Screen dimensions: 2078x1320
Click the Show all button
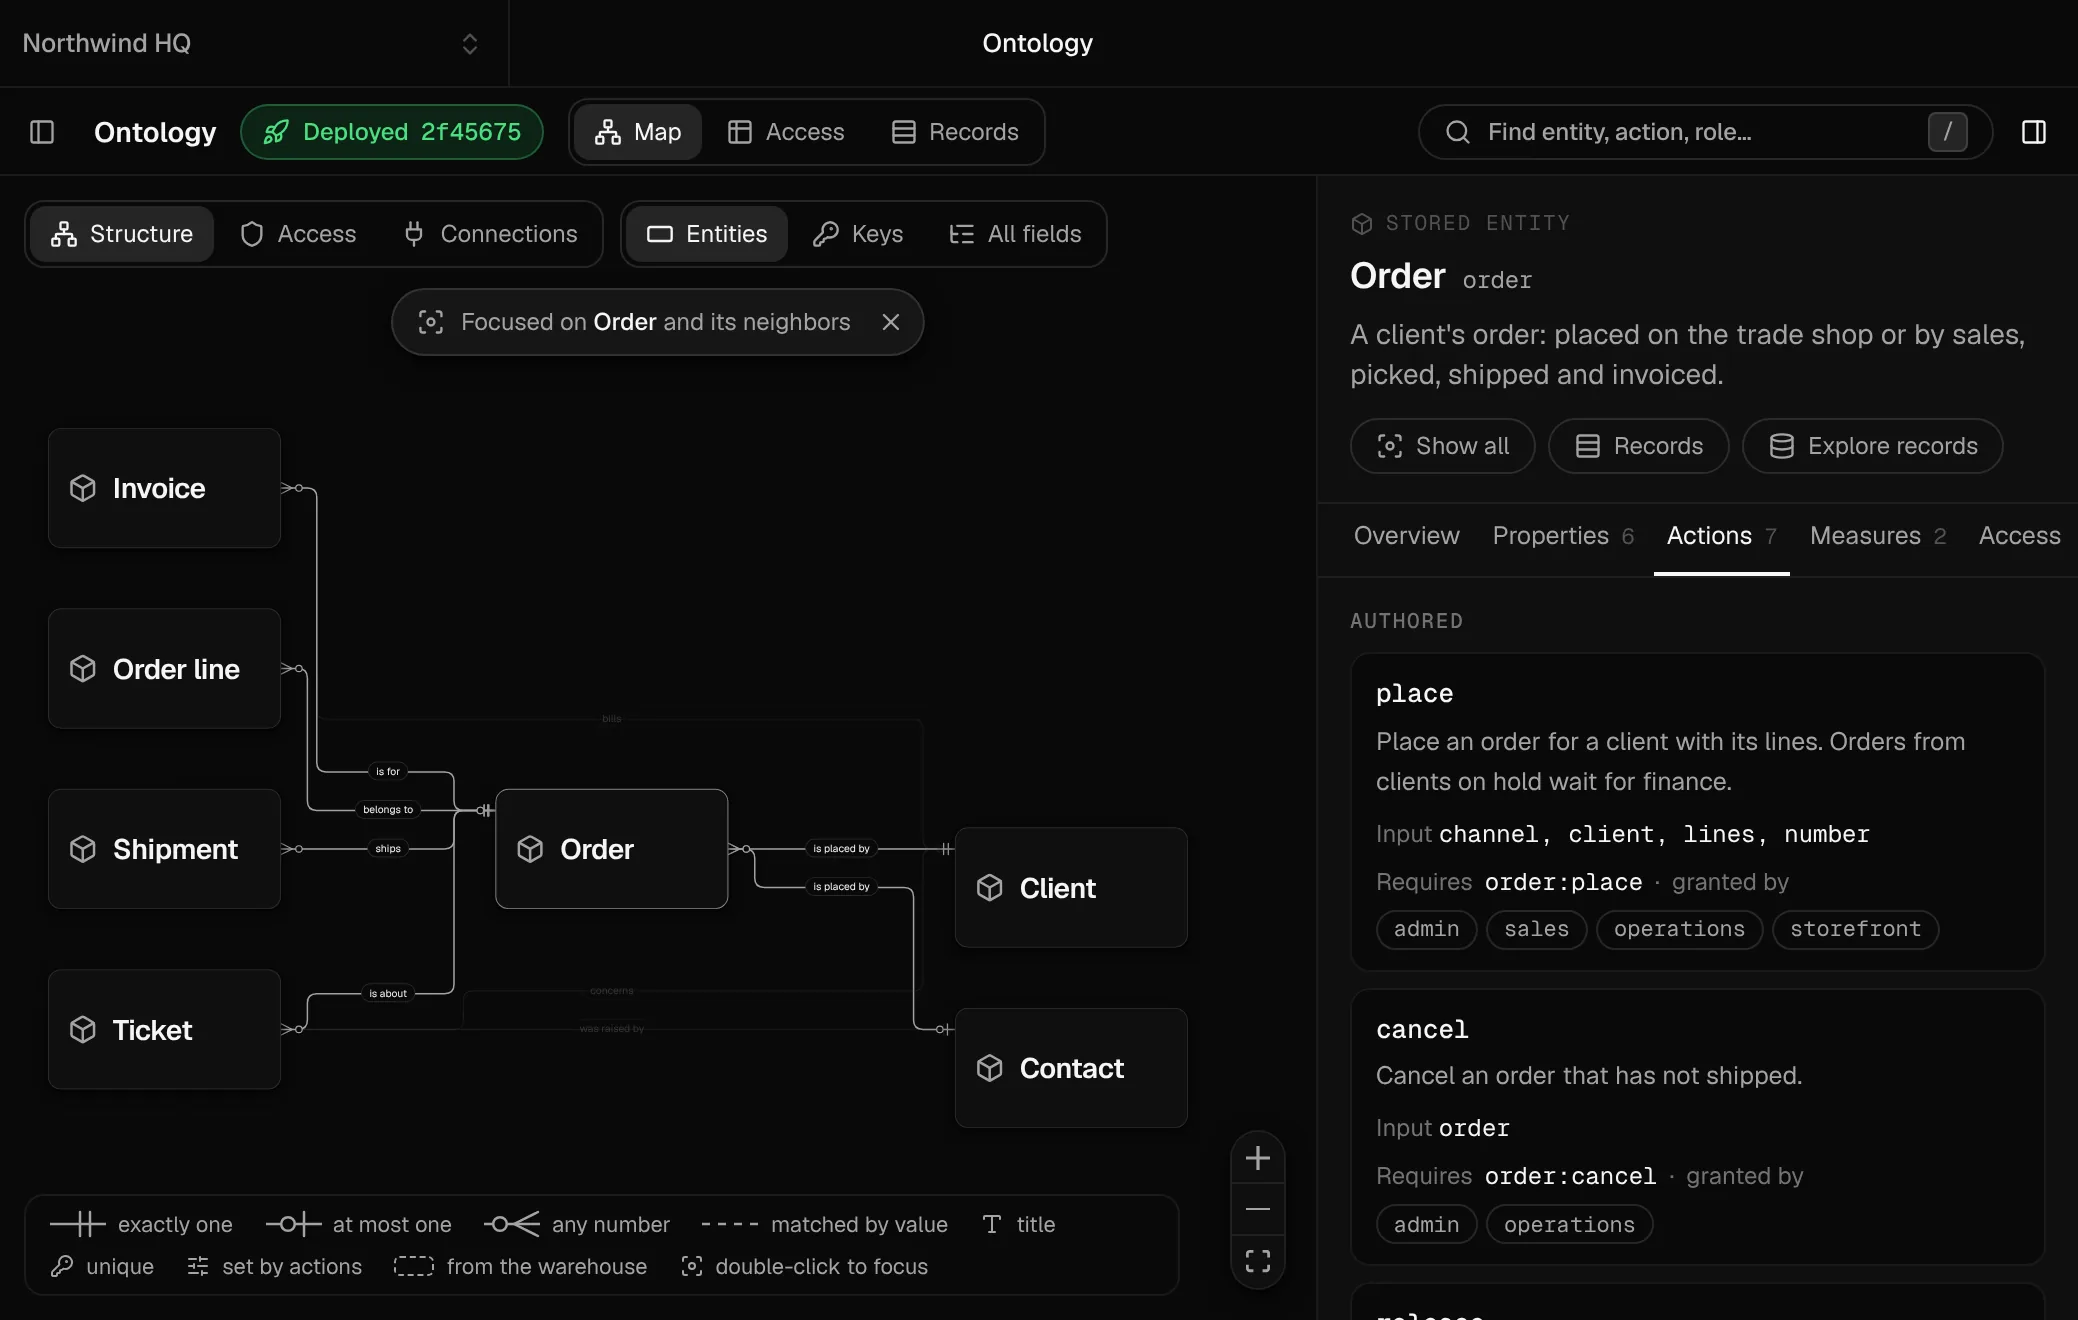click(x=1442, y=446)
